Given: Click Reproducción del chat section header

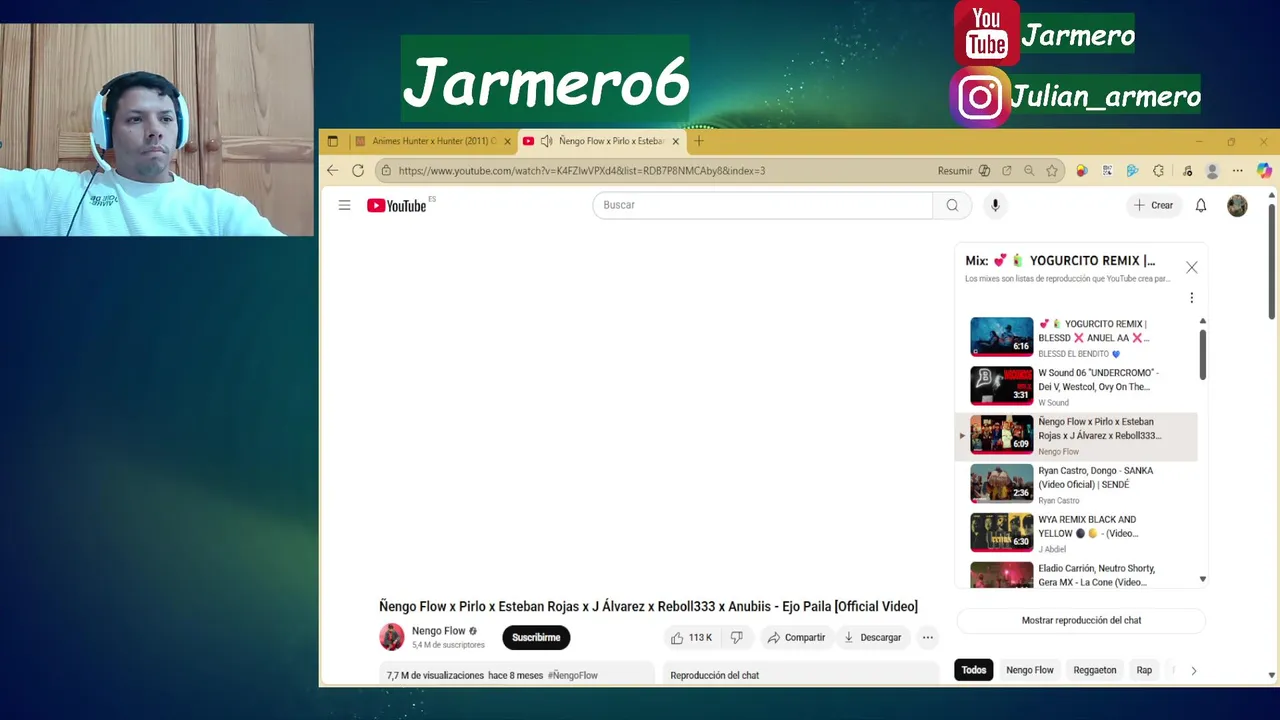Looking at the screenshot, I should [x=714, y=675].
